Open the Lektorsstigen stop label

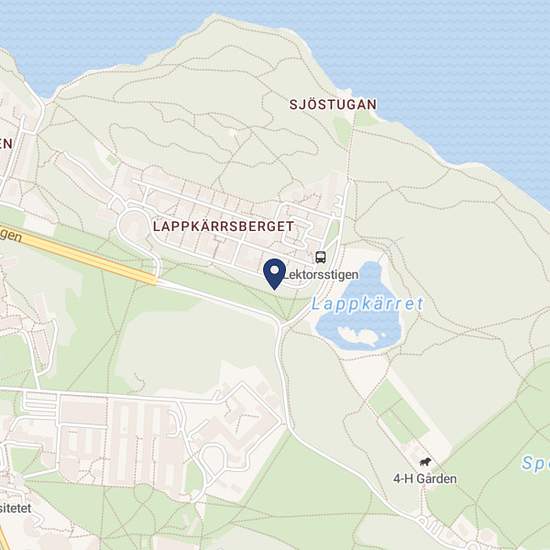coord(321,275)
